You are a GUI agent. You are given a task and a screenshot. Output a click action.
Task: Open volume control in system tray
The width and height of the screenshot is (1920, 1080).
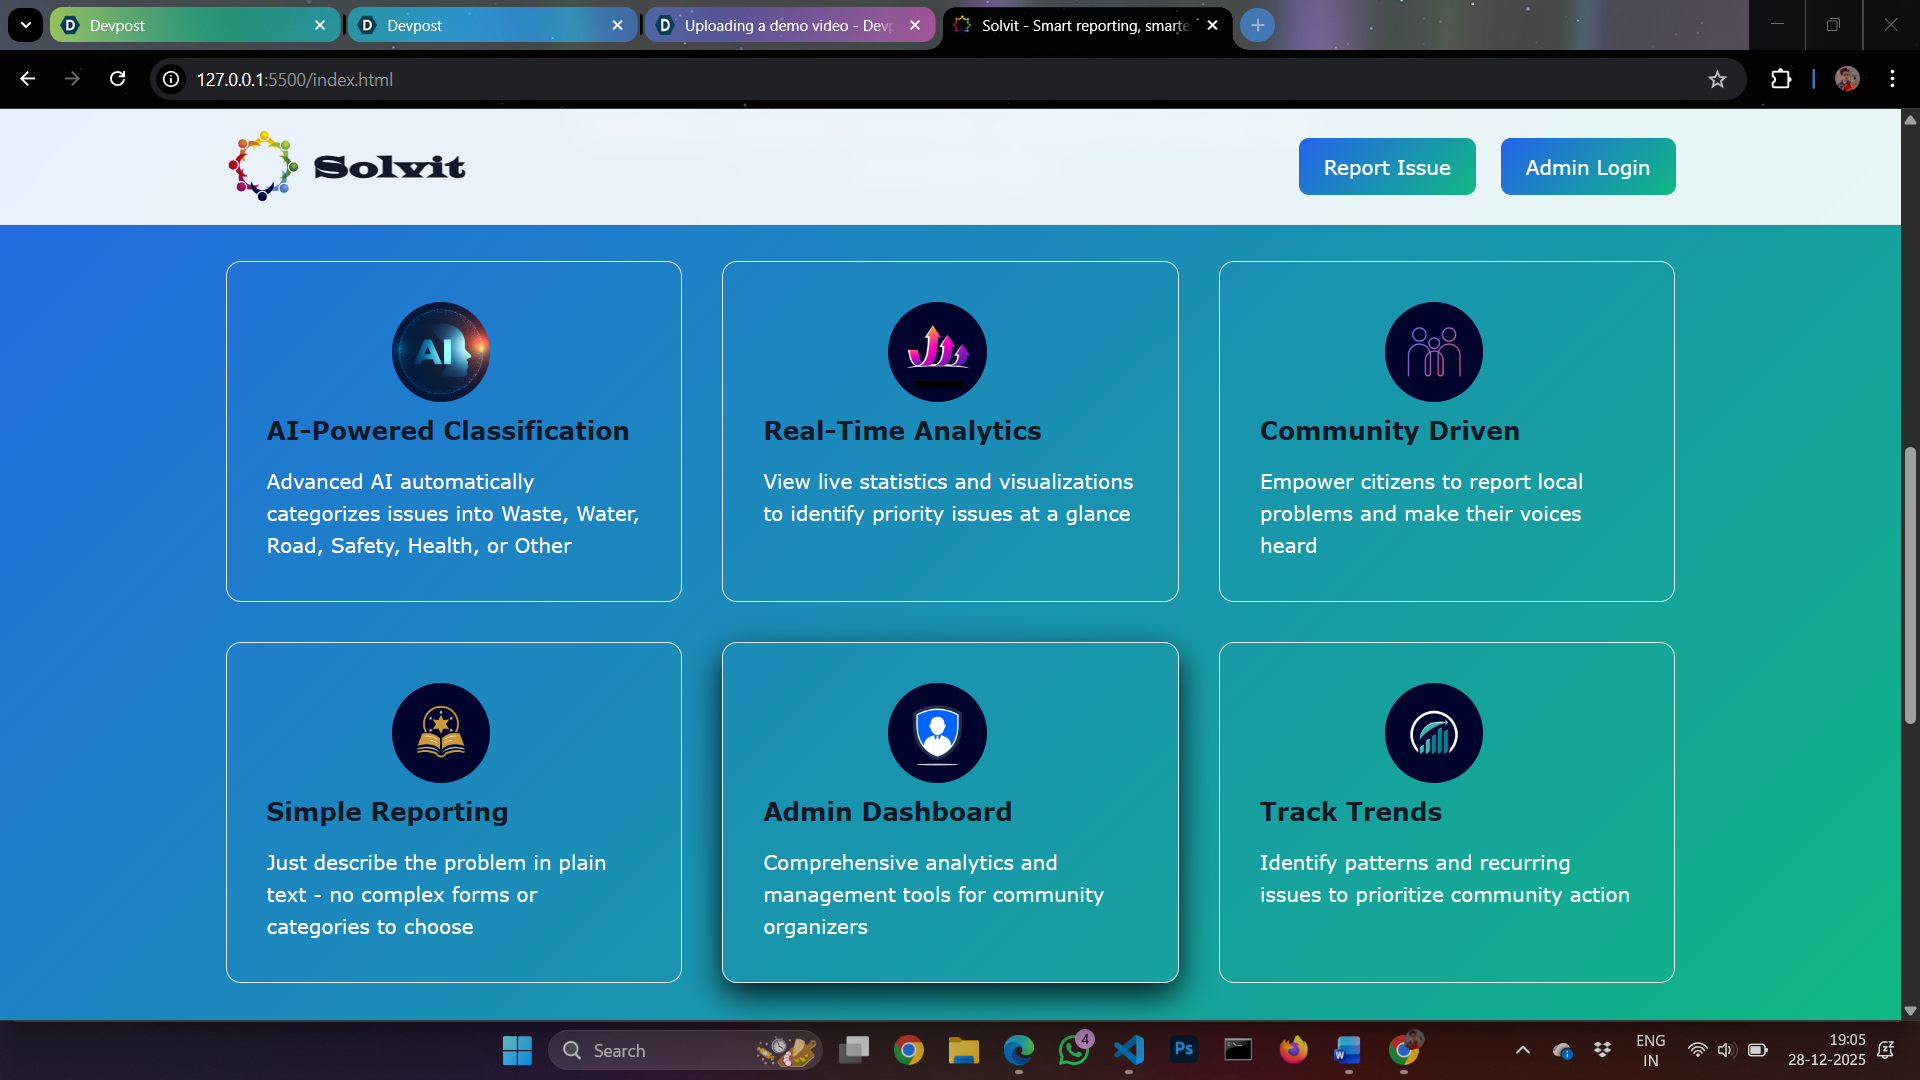(x=1726, y=1050)
